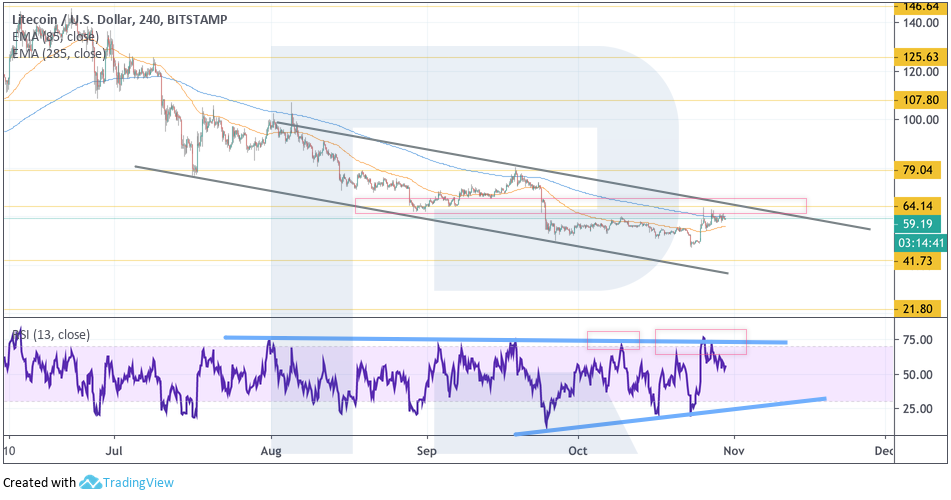Viewport: 951px width, 500px height.
Task: Click the Litecoin / U.S. Dollar chart title
Action: click(x=118, y=20)
